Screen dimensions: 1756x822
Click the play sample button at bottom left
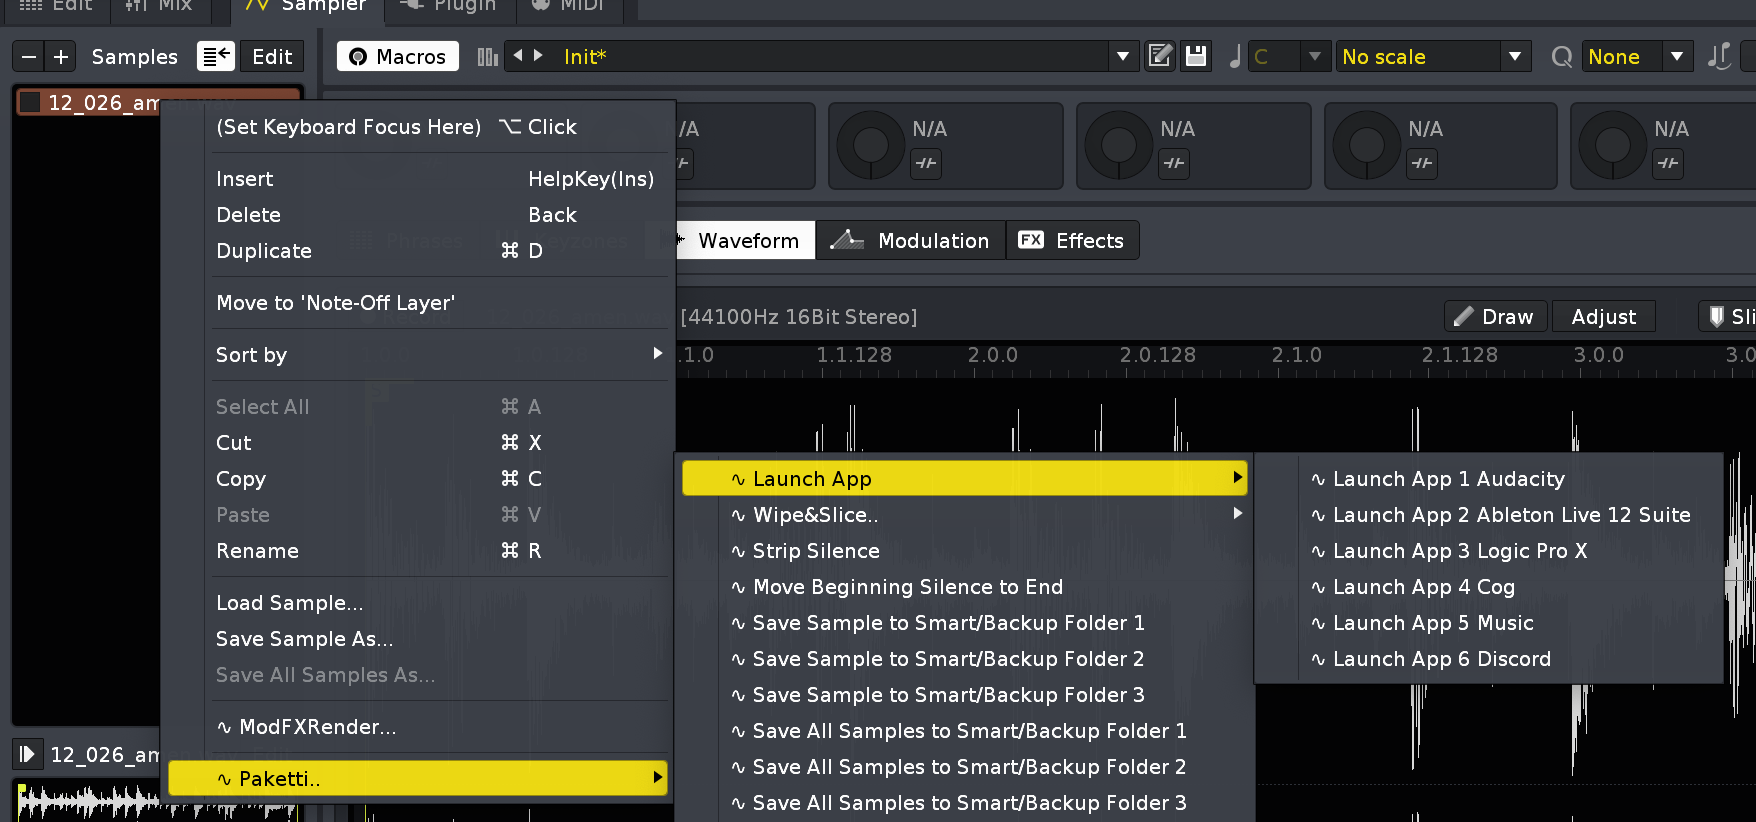27,755
